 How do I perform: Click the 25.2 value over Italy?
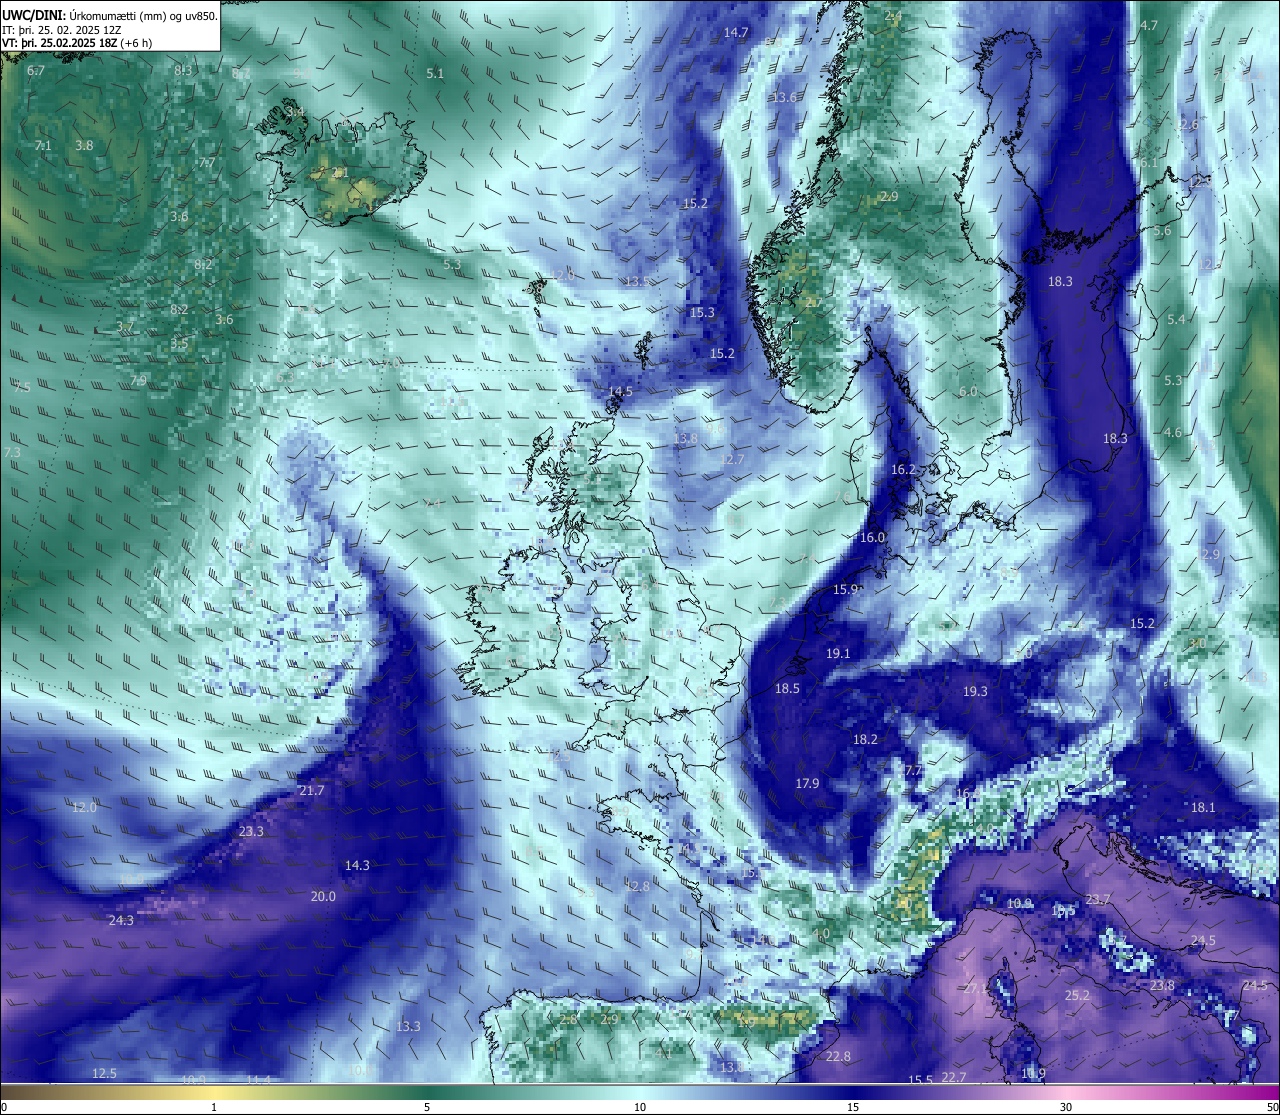pyautogui.click(x=1077, y=995)
